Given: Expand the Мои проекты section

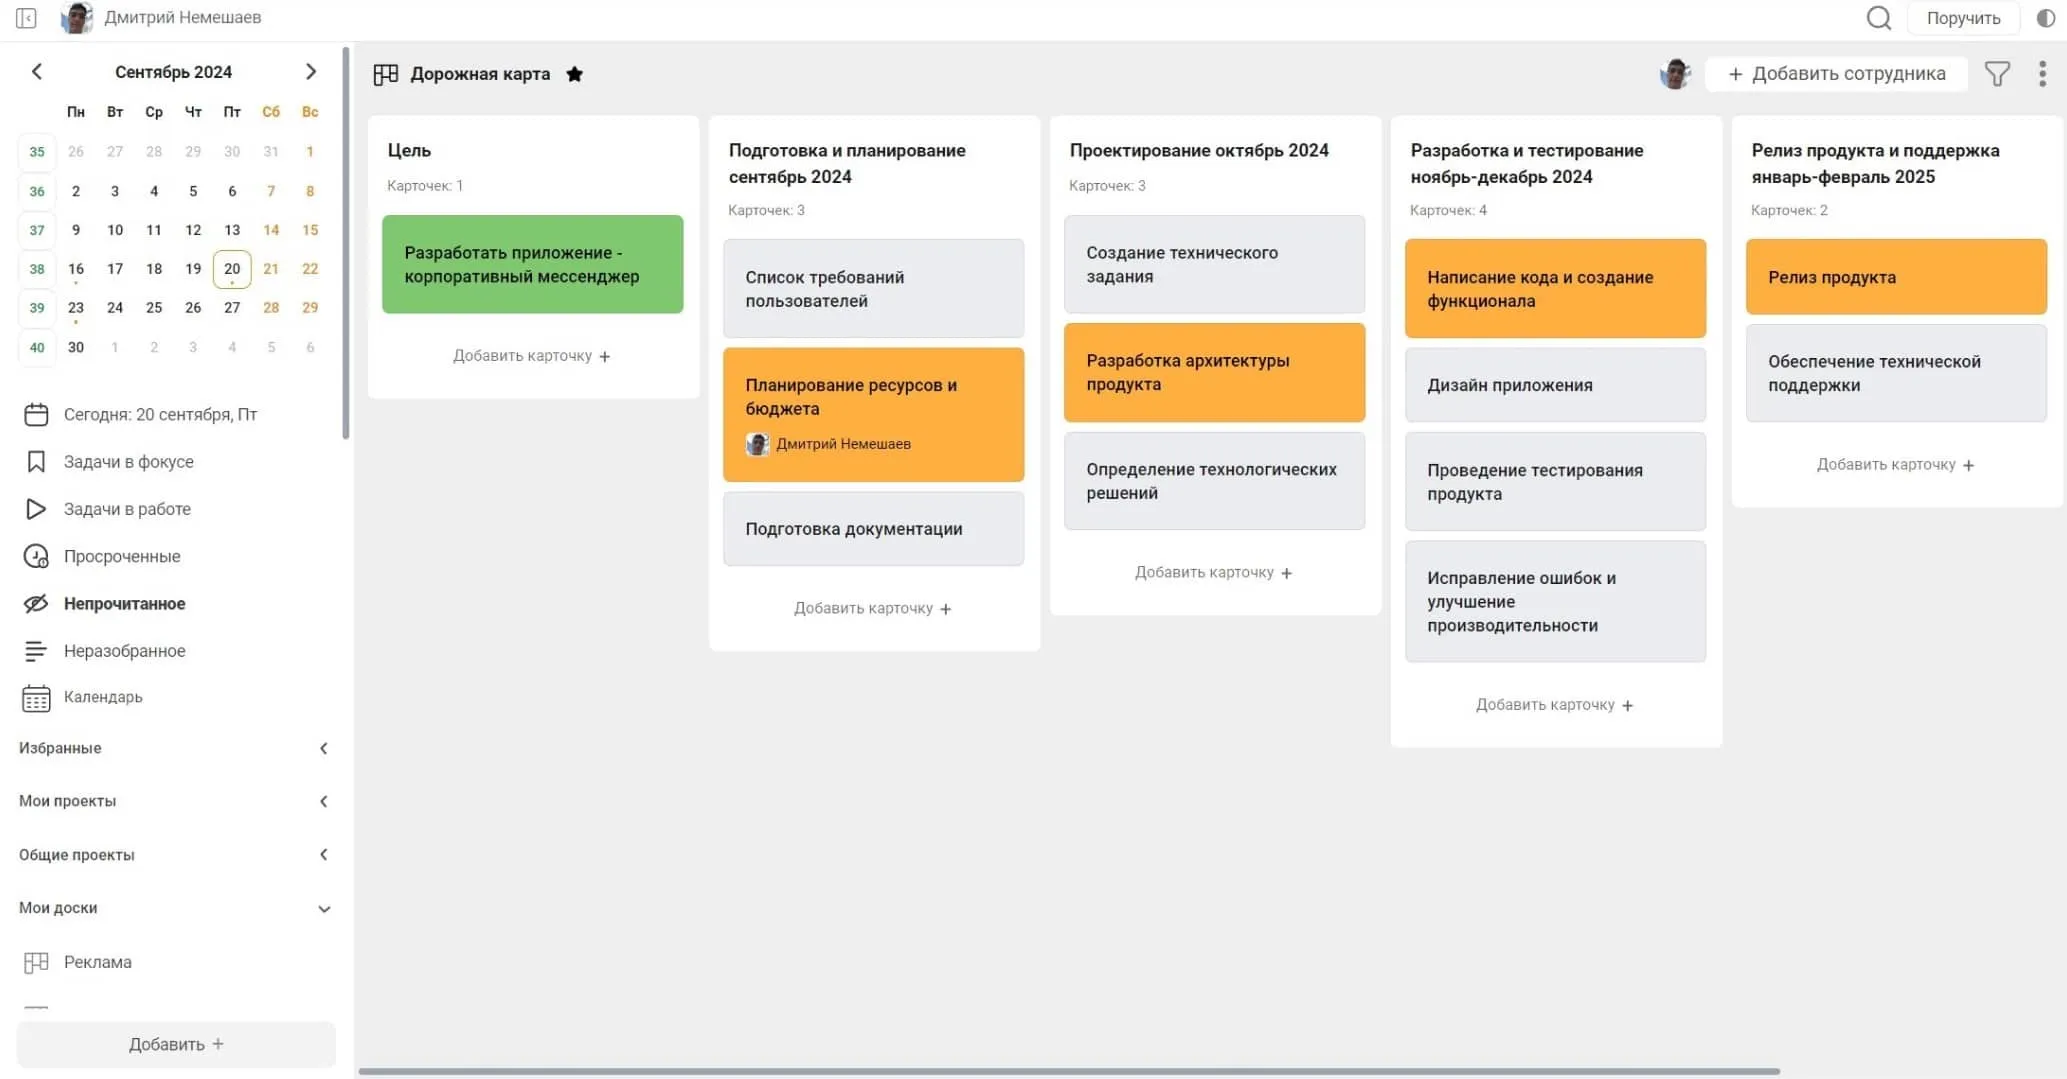Looking at the screenshot, I should [323, 801].
